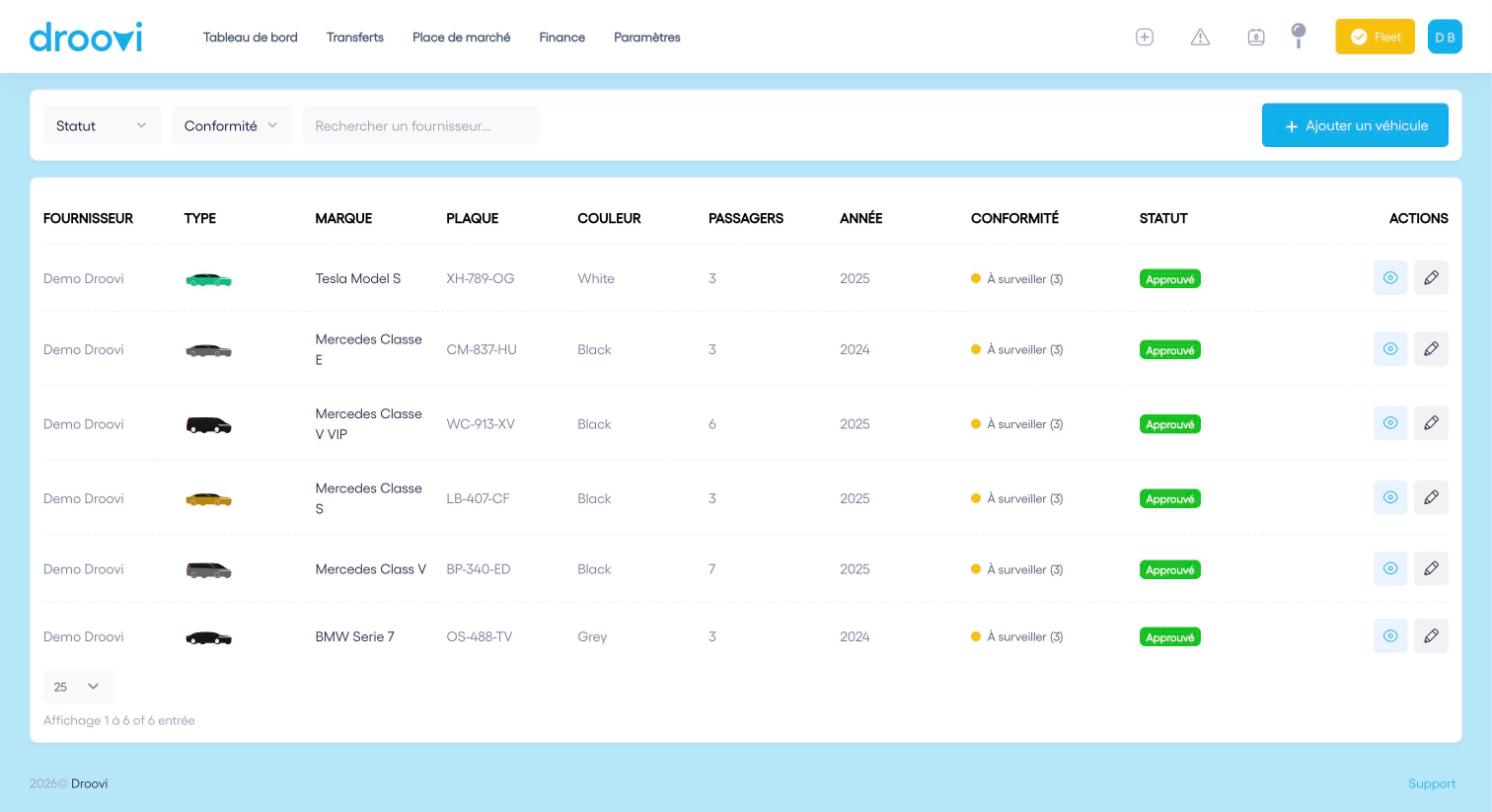View the Mercedes Classe E details
The height and width of the screenshot is (812, 1492).
click(1391, 349)
